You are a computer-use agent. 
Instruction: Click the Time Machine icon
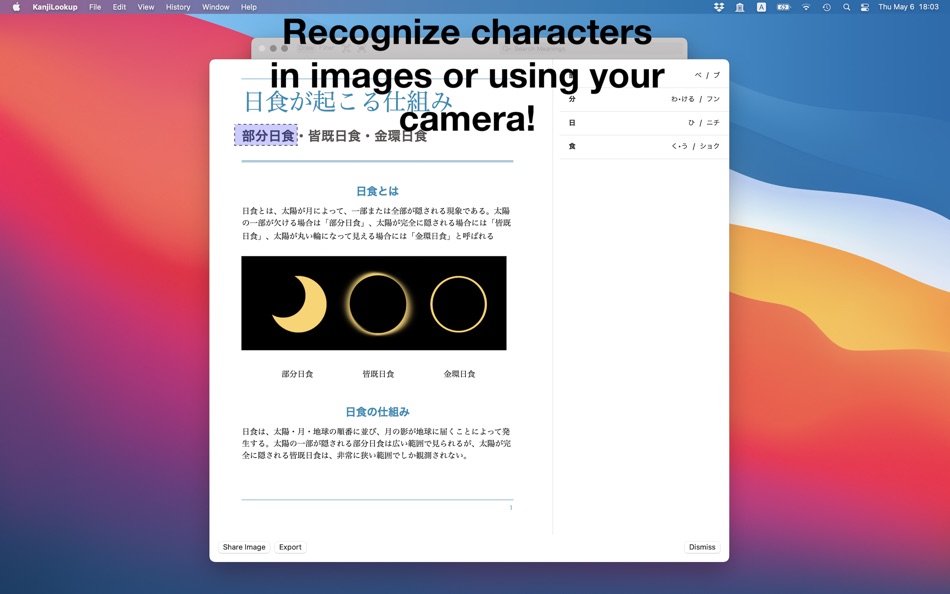(x=826, y=7)
